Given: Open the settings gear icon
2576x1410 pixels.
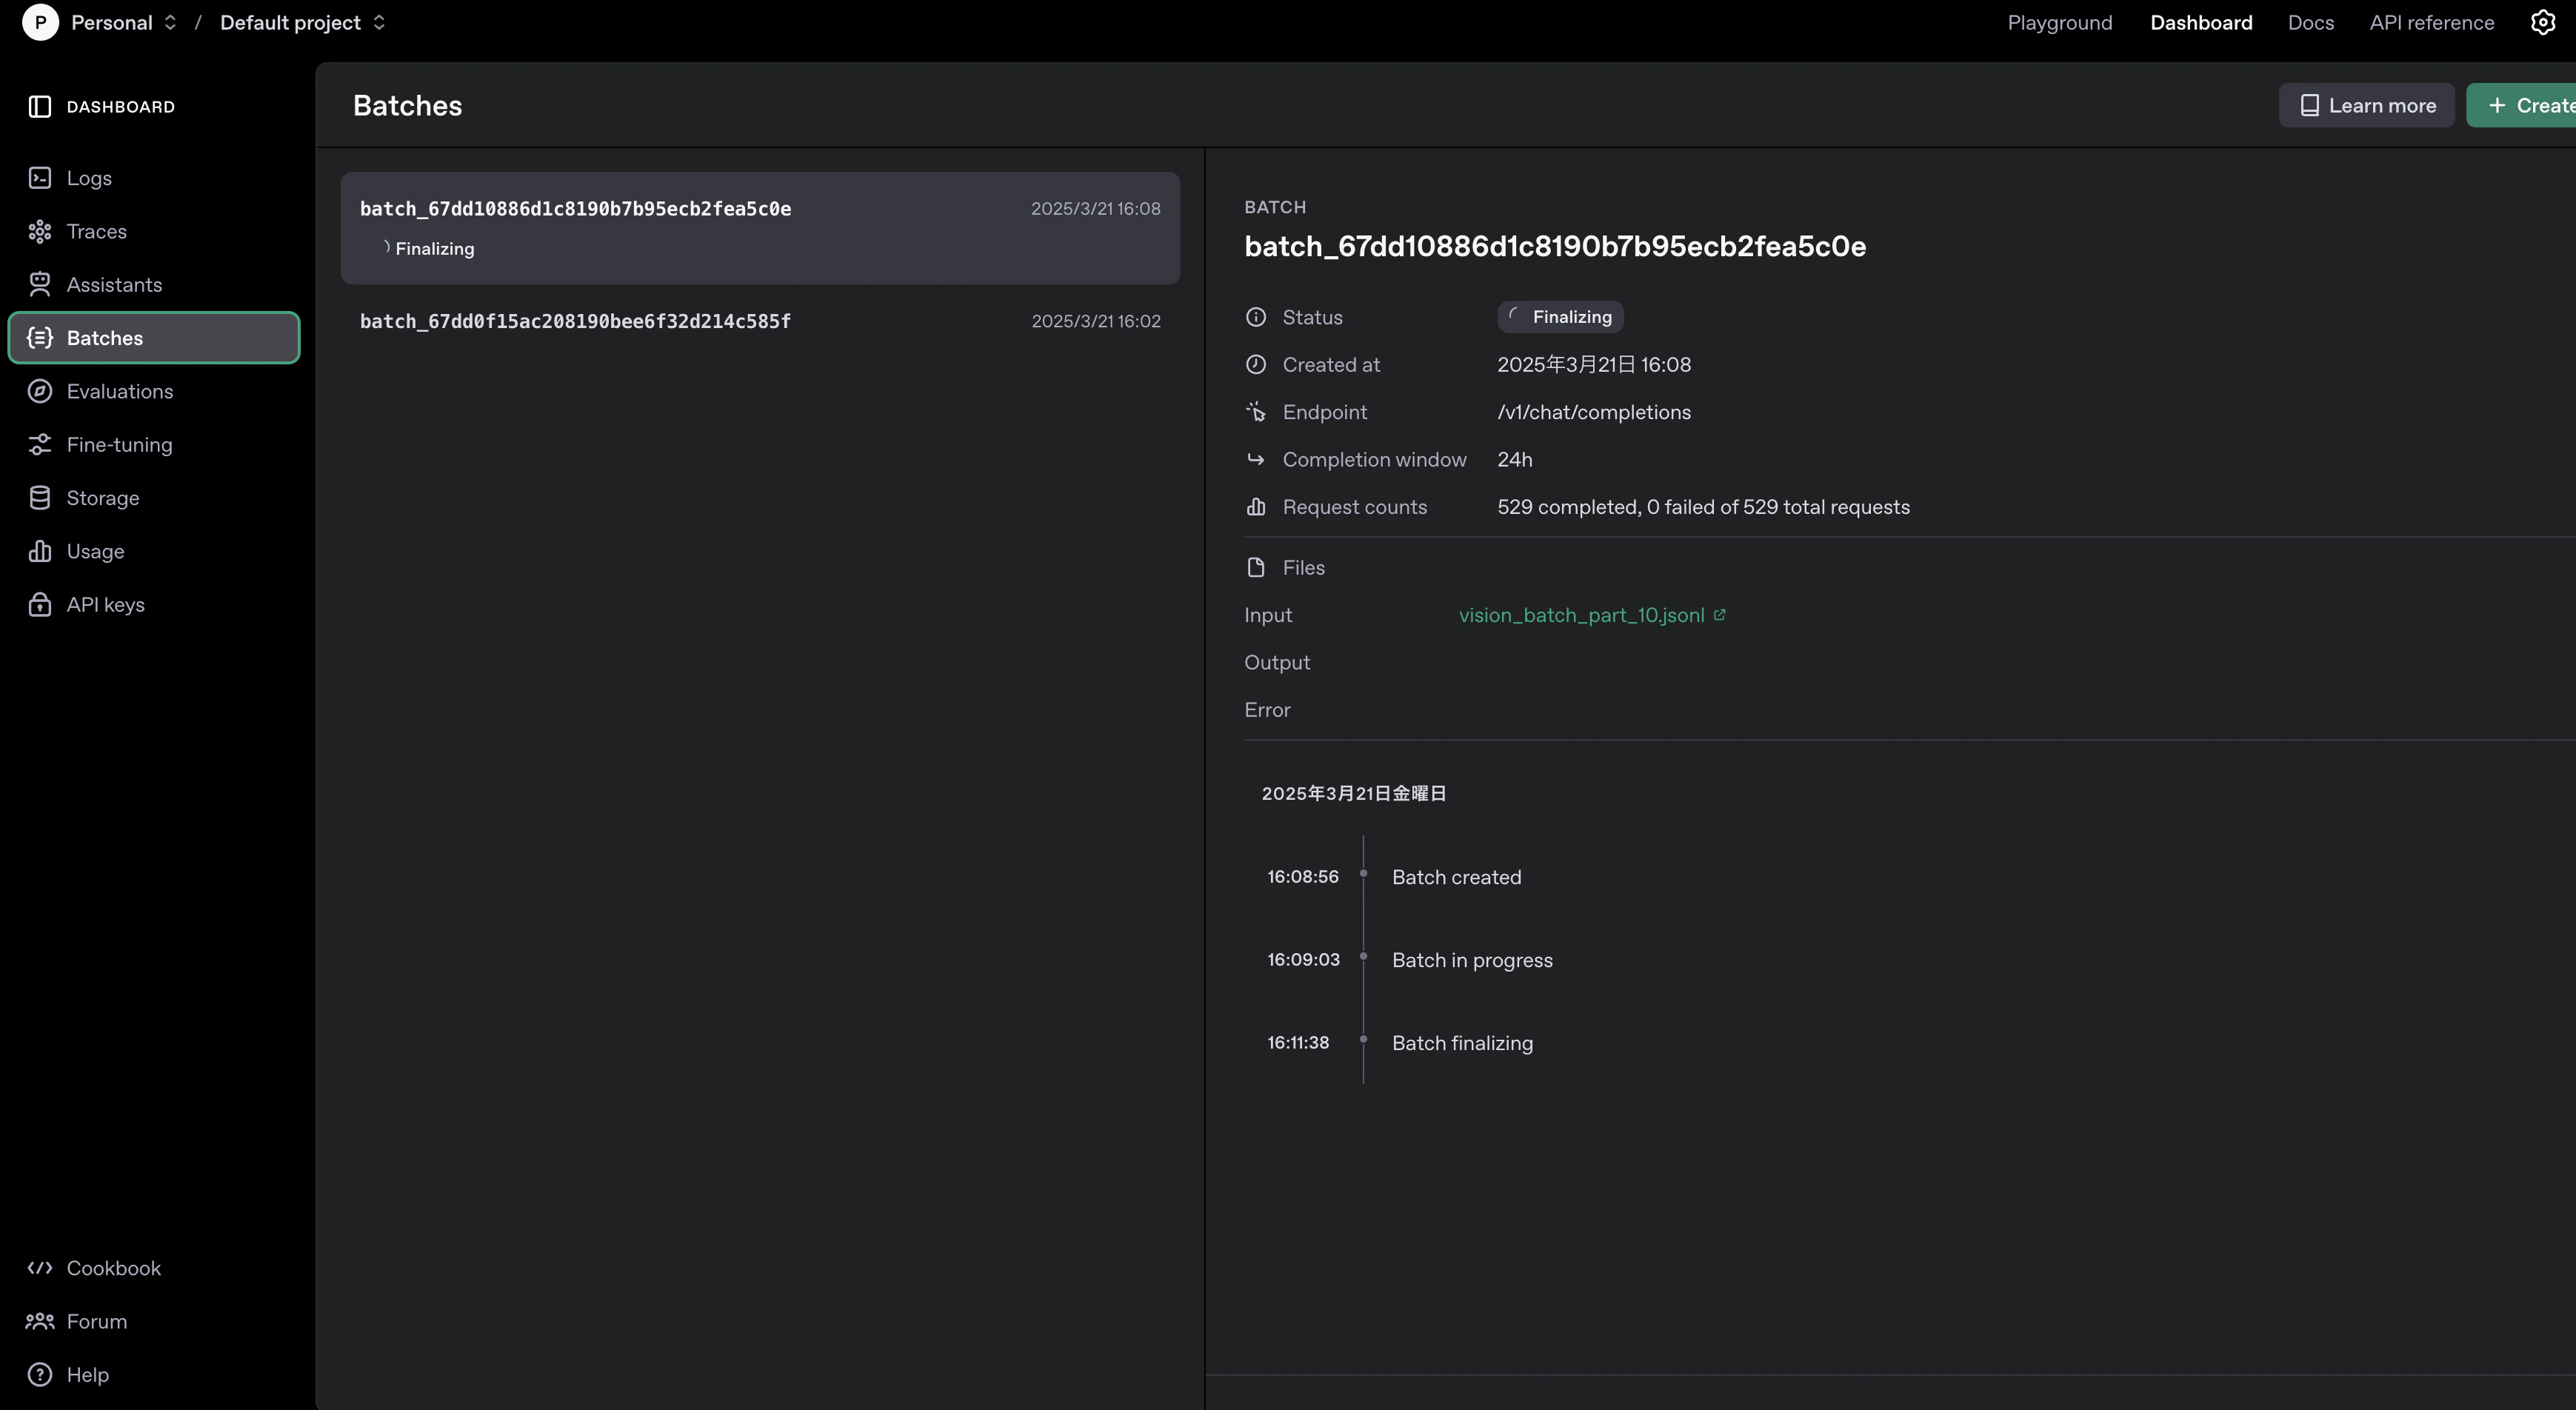Looking at the screenshot, I should [2542, 22].
